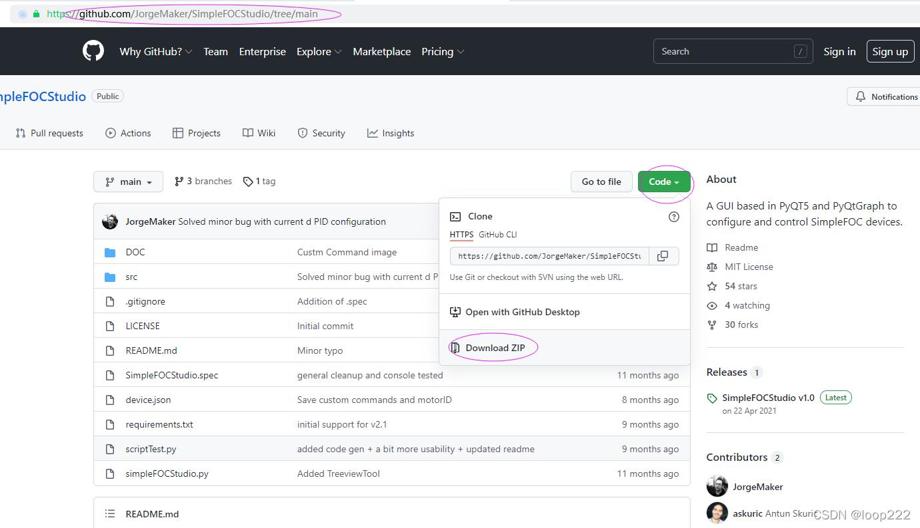The height and width of the screenshot is (528, 920).
Task: Click the clone URL text field
Action: 549,256
